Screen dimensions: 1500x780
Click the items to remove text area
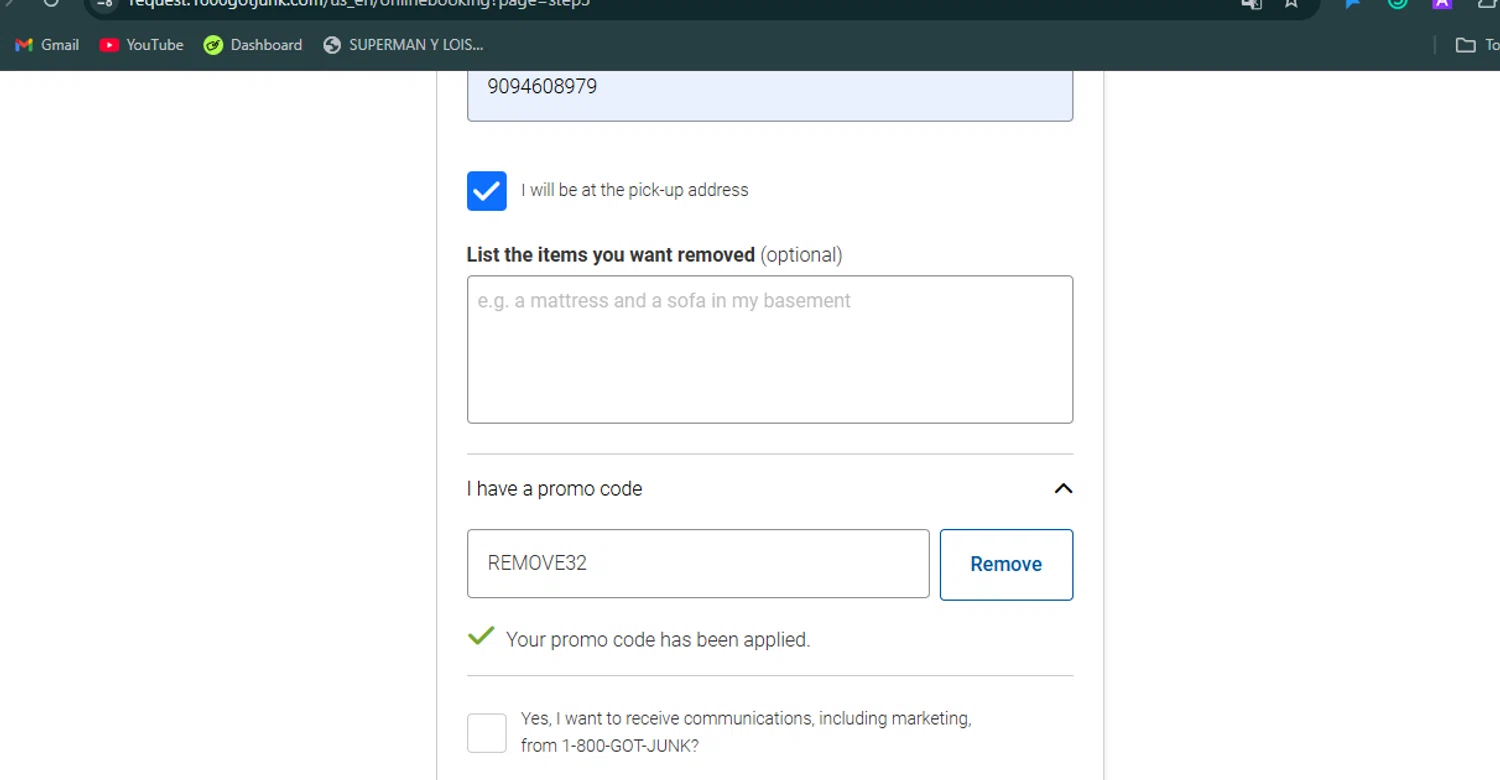tap(770, 349)
